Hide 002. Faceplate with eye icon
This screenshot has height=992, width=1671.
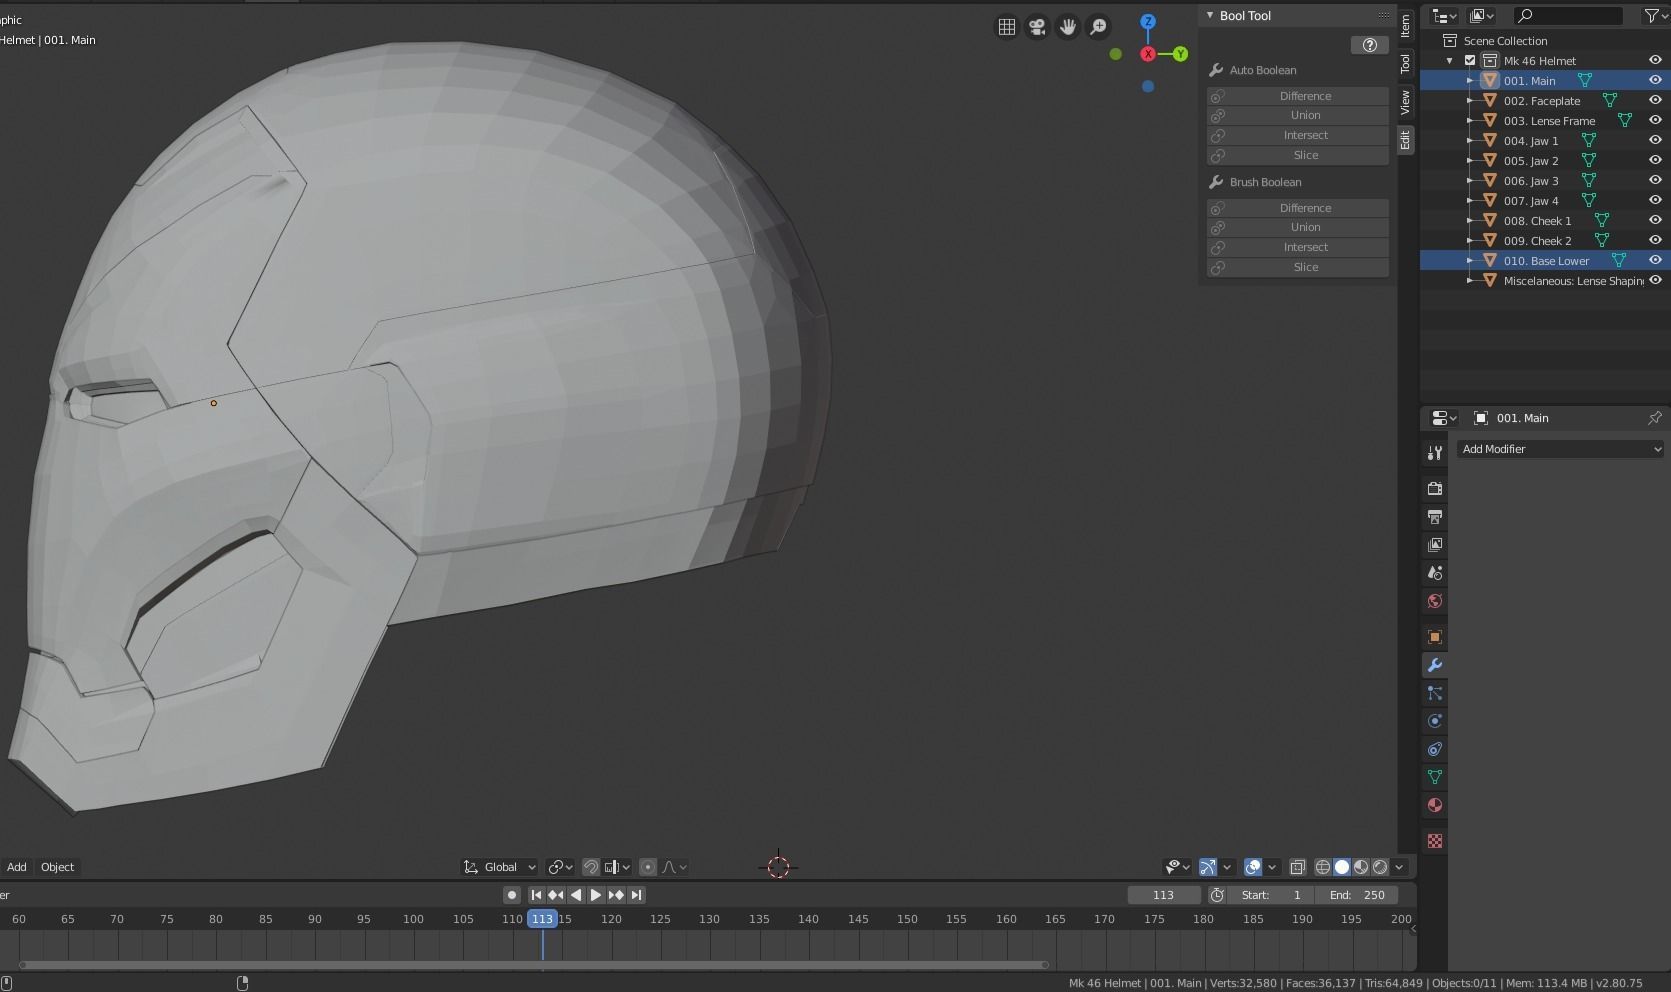[x=1655, y=100]
